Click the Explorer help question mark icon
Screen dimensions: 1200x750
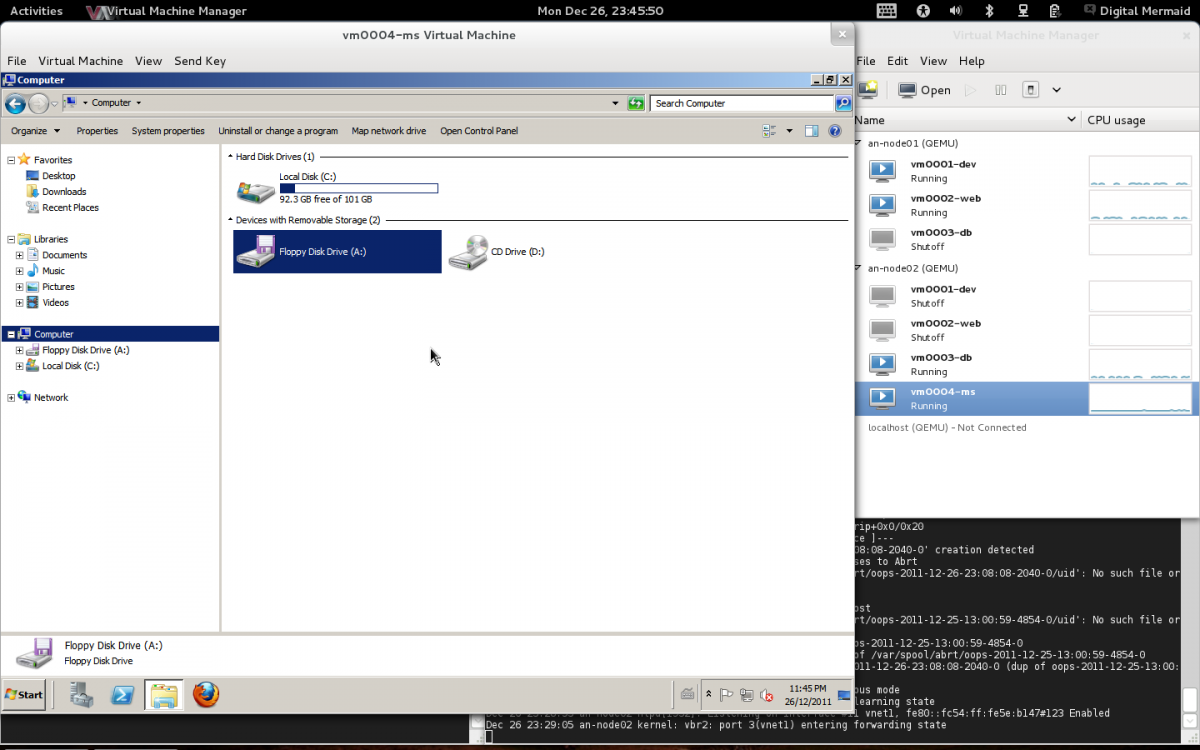835,131
